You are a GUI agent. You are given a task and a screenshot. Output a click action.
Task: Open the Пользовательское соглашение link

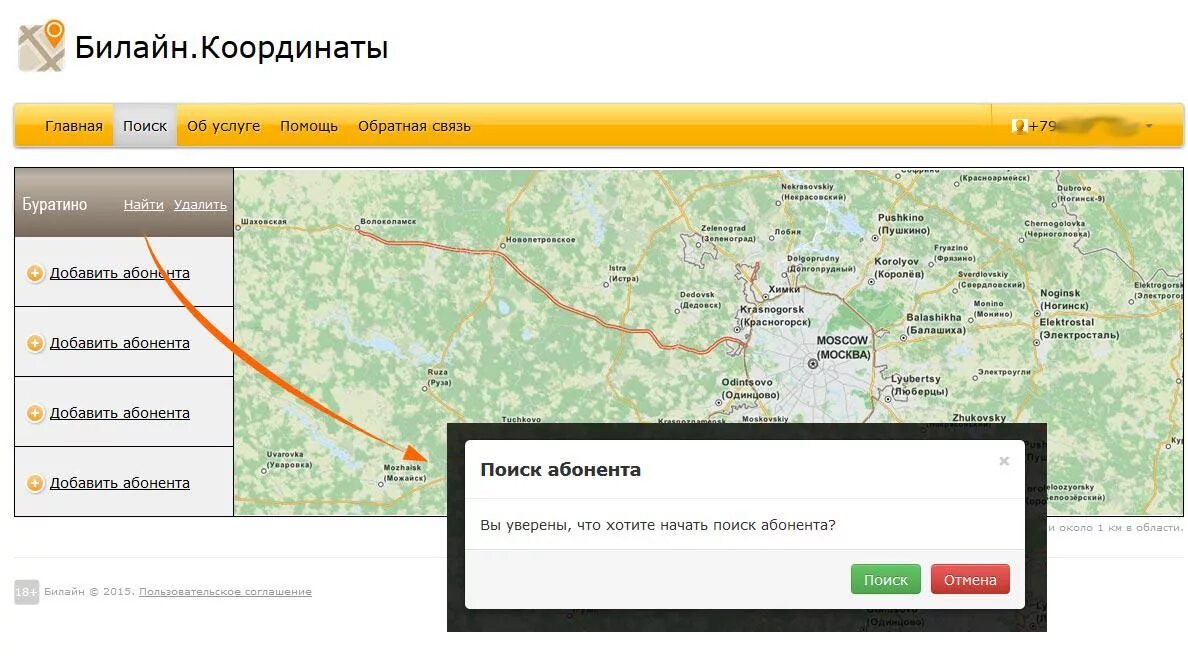tap(225, 592)
